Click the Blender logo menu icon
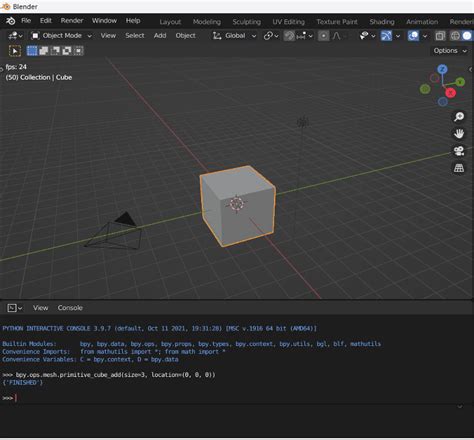The width and height of the screenshot is (474, 440). click(x=11, y=21)
